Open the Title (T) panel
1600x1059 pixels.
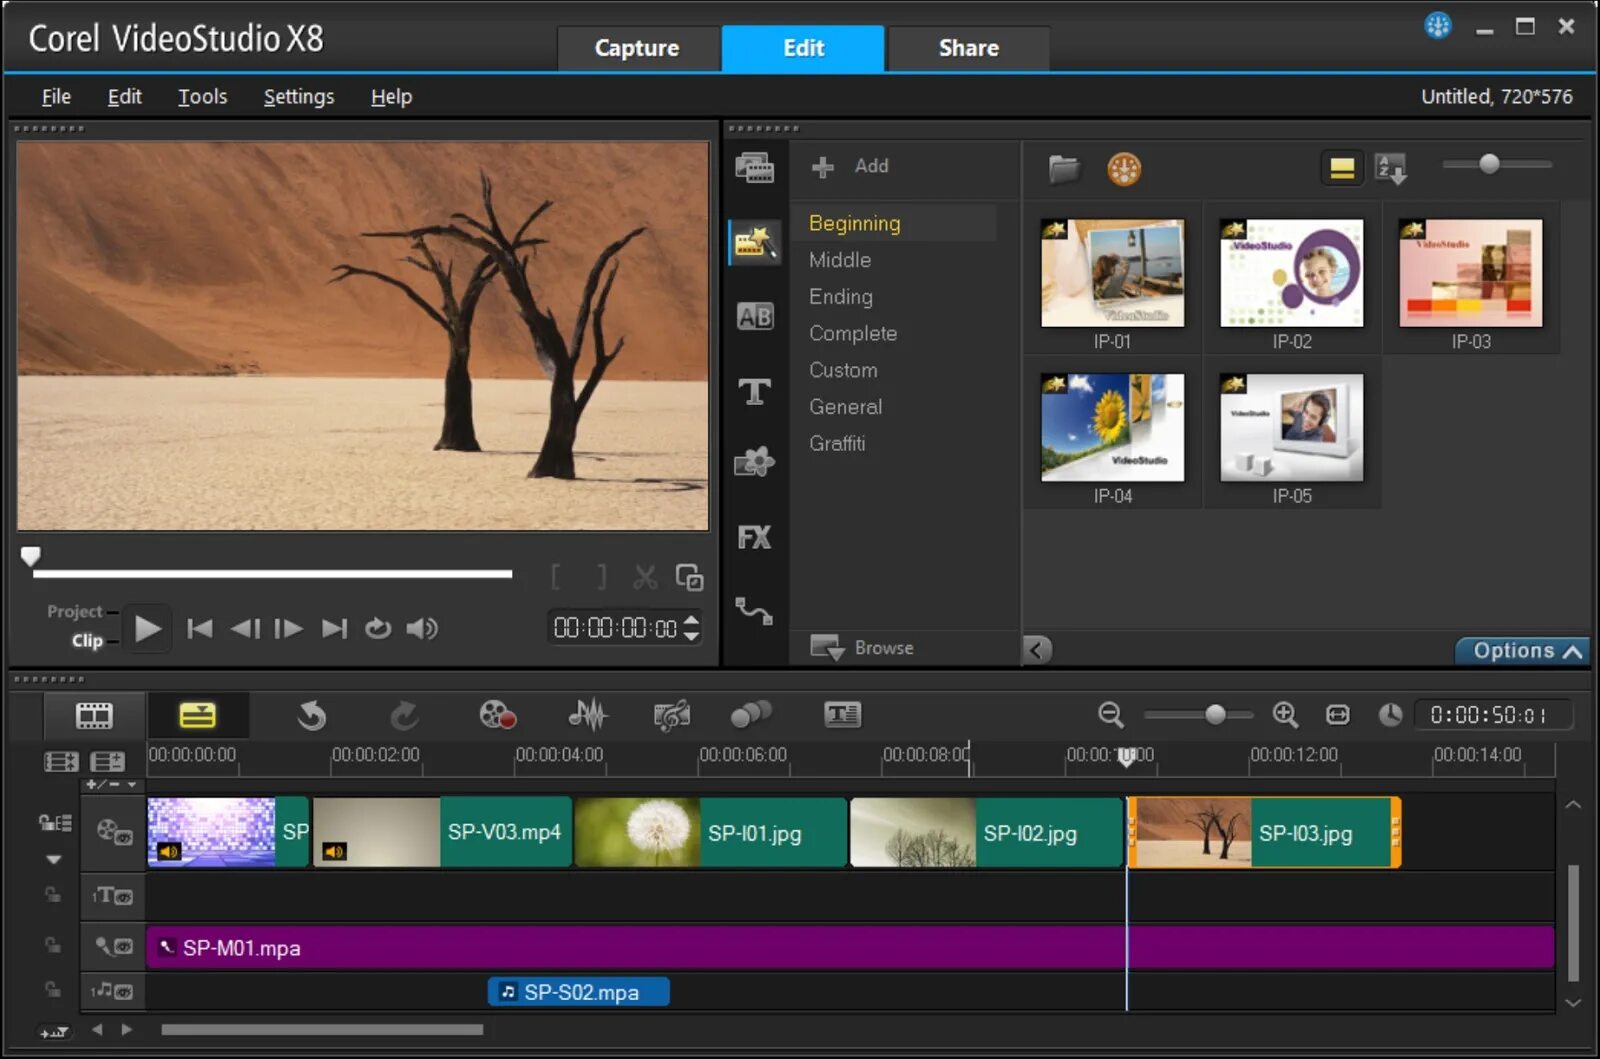755,391
